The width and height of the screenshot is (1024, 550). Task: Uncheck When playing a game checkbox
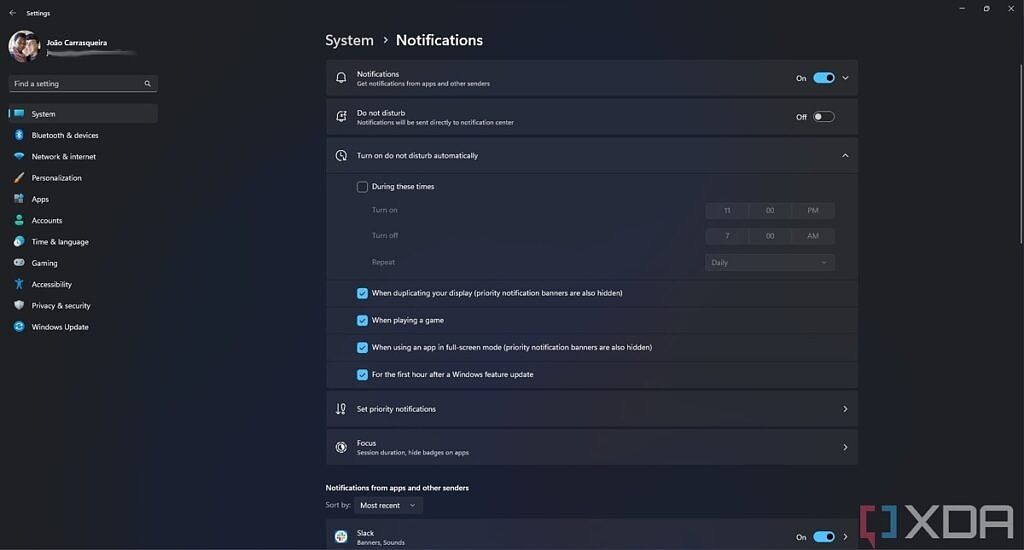(362, 321)
